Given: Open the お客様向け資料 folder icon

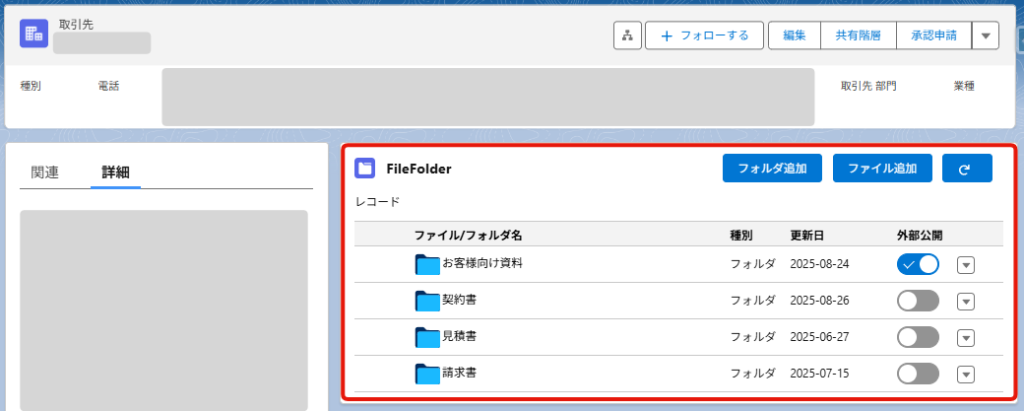Looking at the screenshot, I should coord(428,265).
